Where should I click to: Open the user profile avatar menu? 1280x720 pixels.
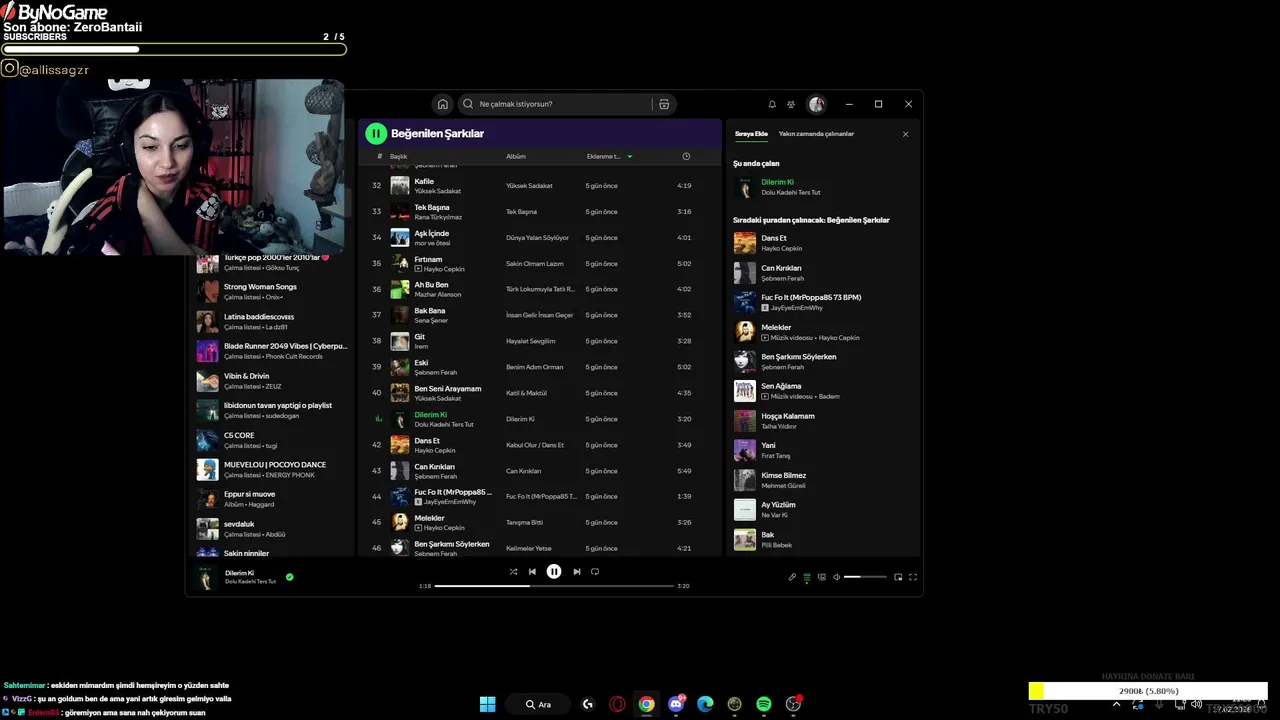pyautogui.click(x=817, y=104)
